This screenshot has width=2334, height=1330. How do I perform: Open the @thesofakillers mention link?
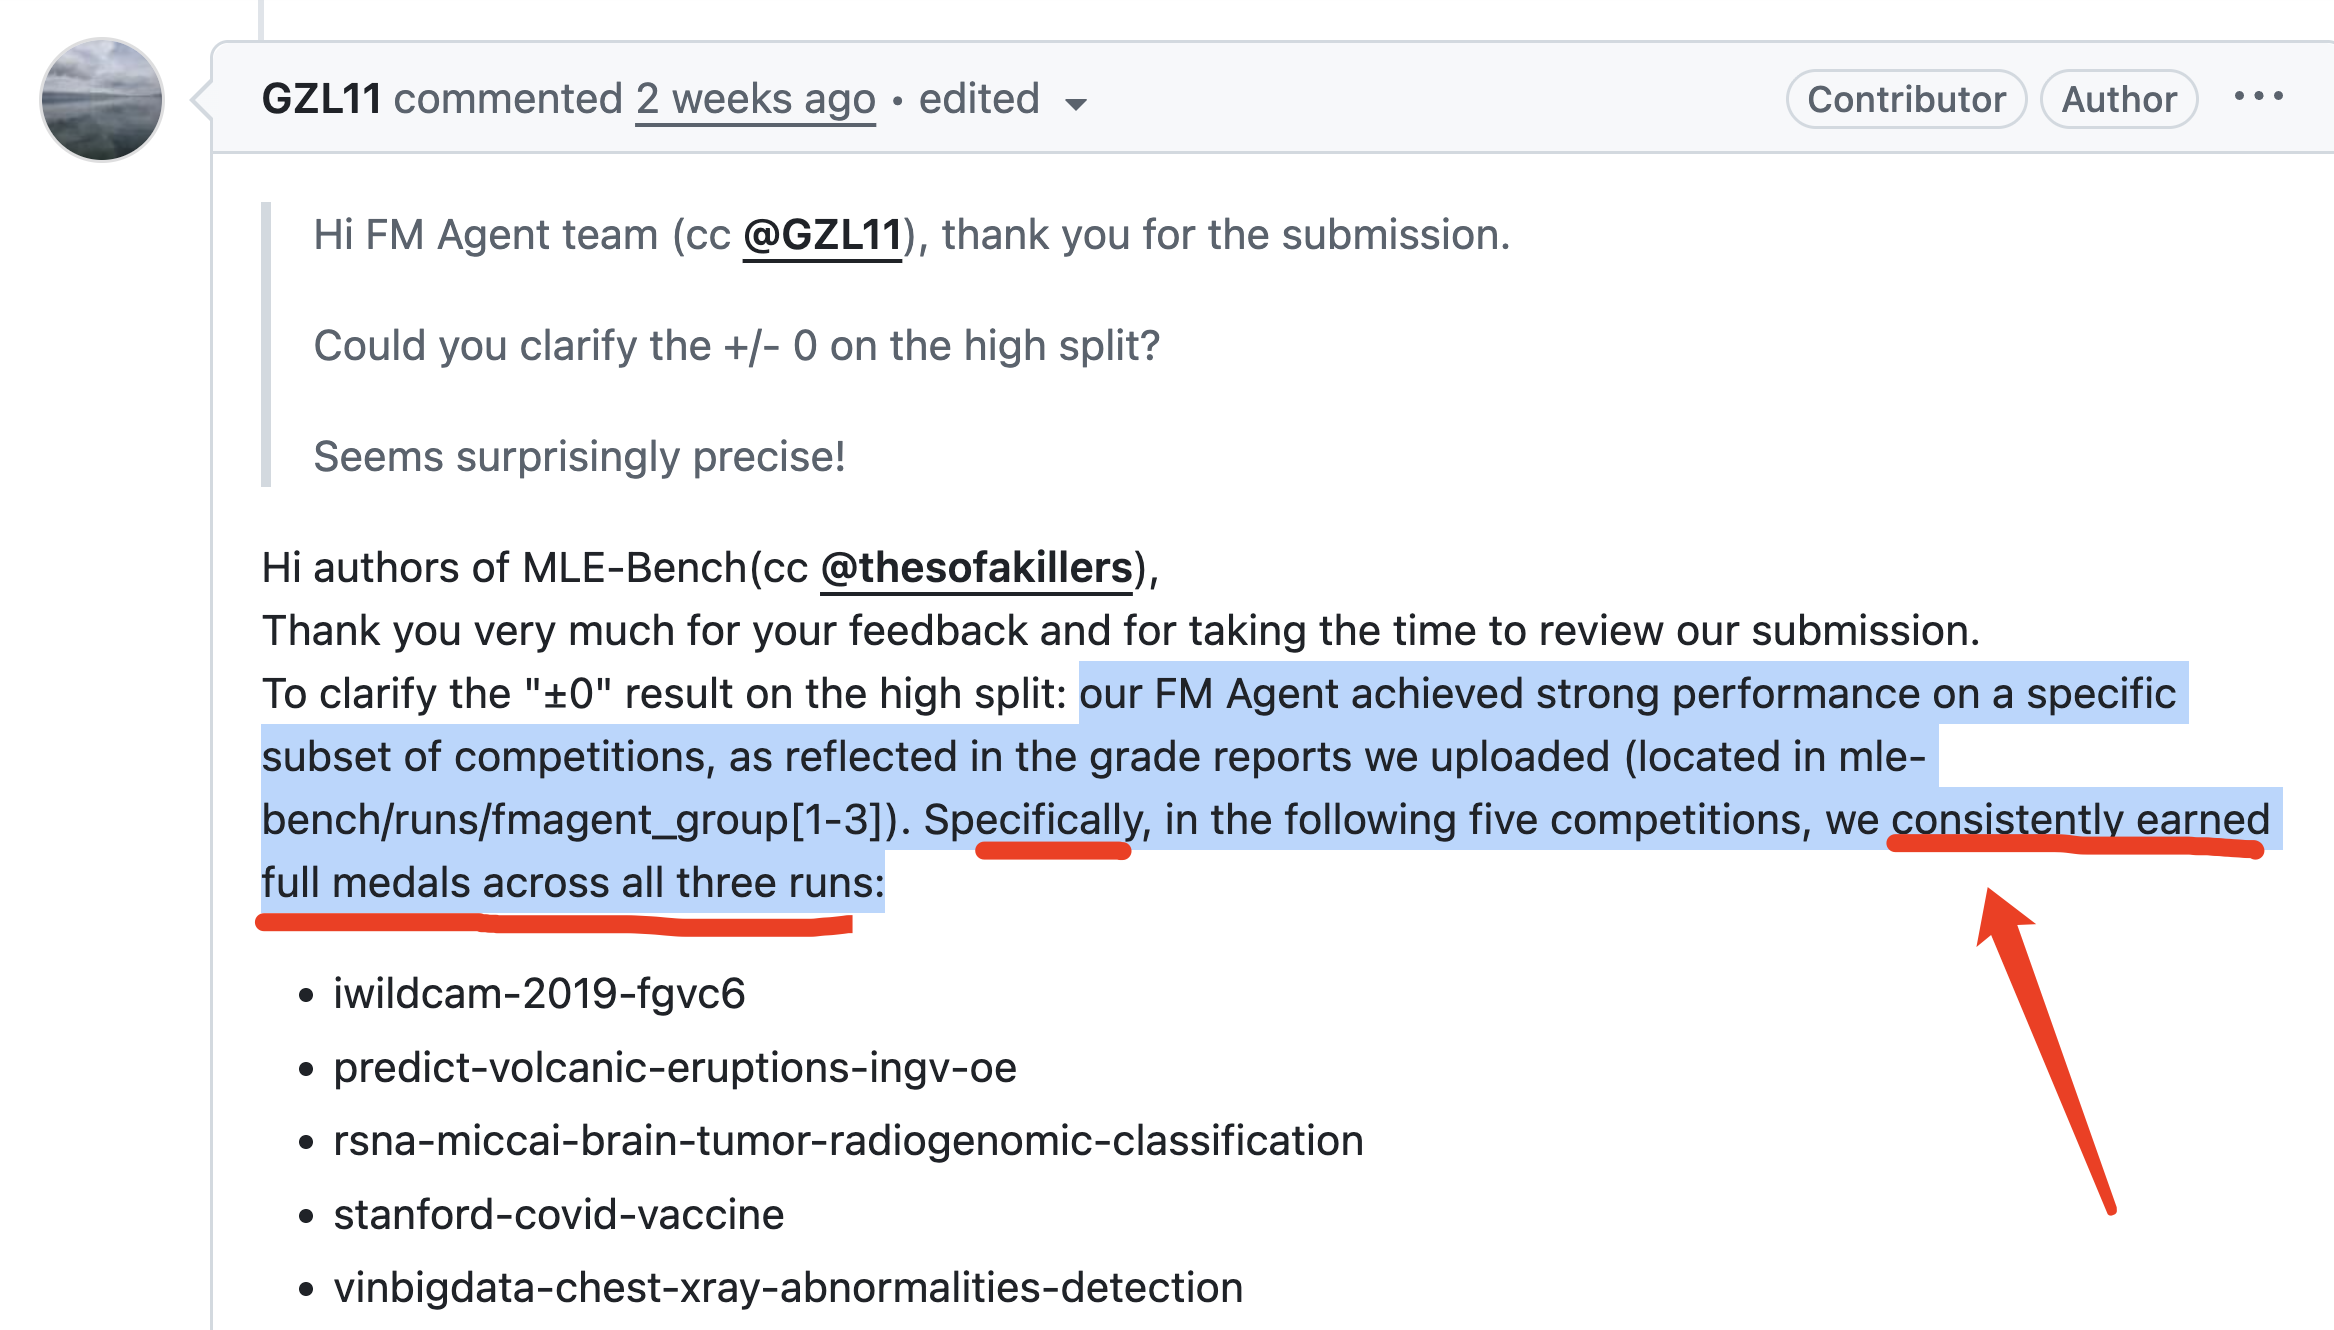976,568
